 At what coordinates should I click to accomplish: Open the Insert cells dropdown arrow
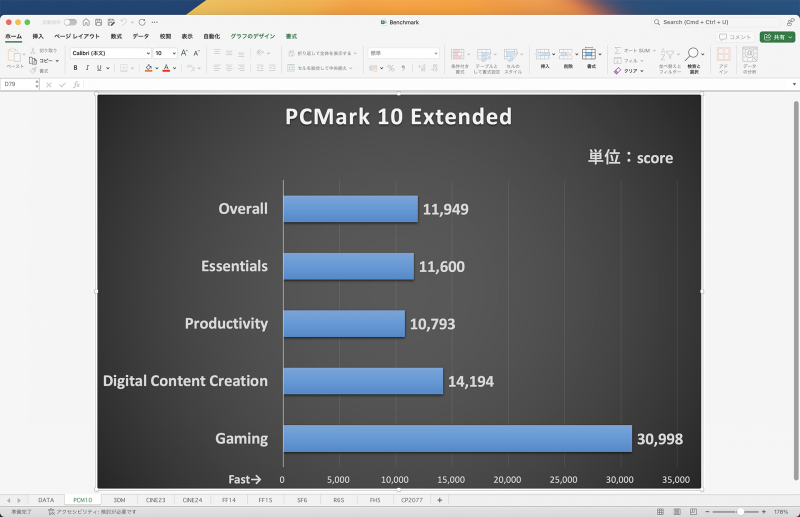click(x=554, y=54)
